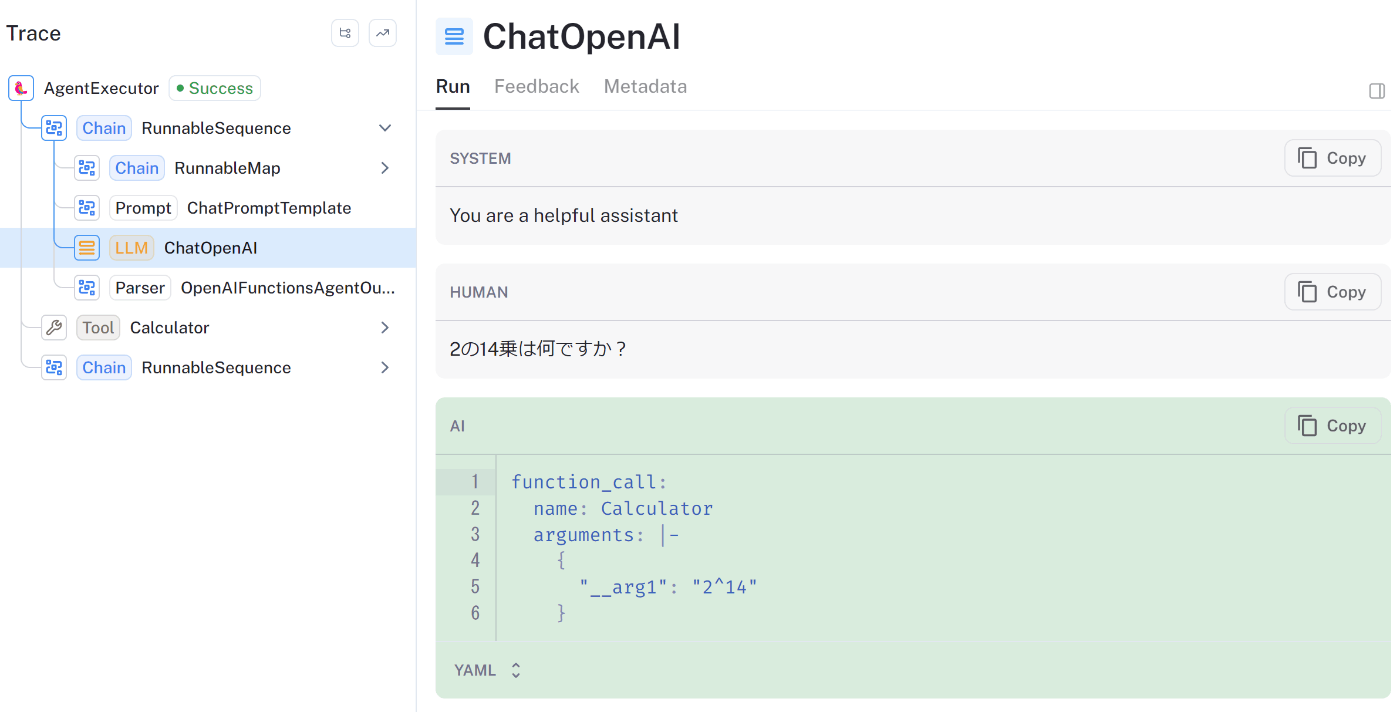Select the OpenAIFunctionsAgentOu... parser row
The image size is (1400, 712).
[208, 288]
